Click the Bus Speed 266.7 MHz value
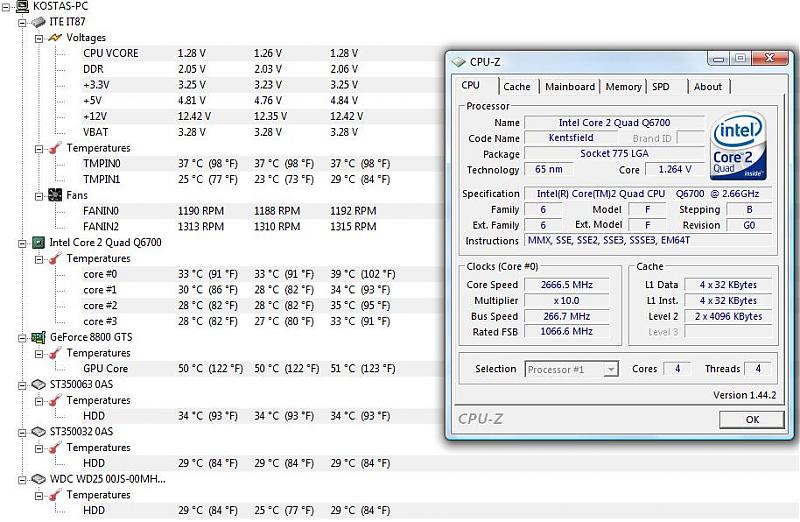The height and width of the screenshot is (522, 800). pyautogui.click(x=566, y=316)
